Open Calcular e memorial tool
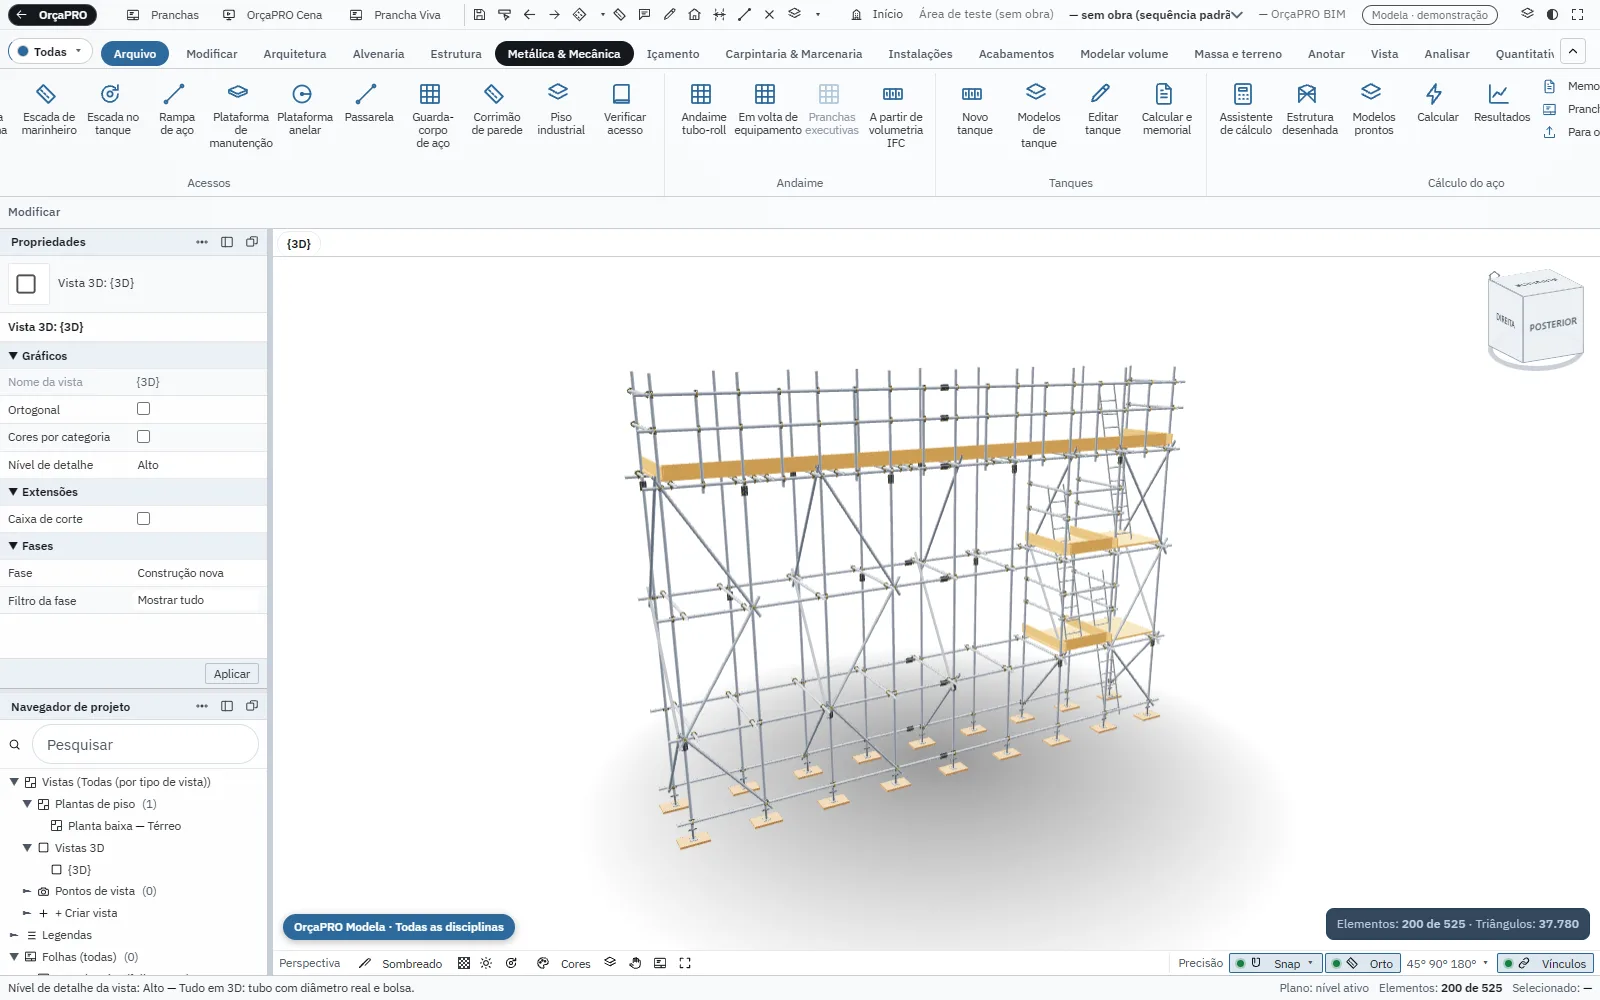The height and width of the screenshot is (1000, 1600). click(1166, 110)
